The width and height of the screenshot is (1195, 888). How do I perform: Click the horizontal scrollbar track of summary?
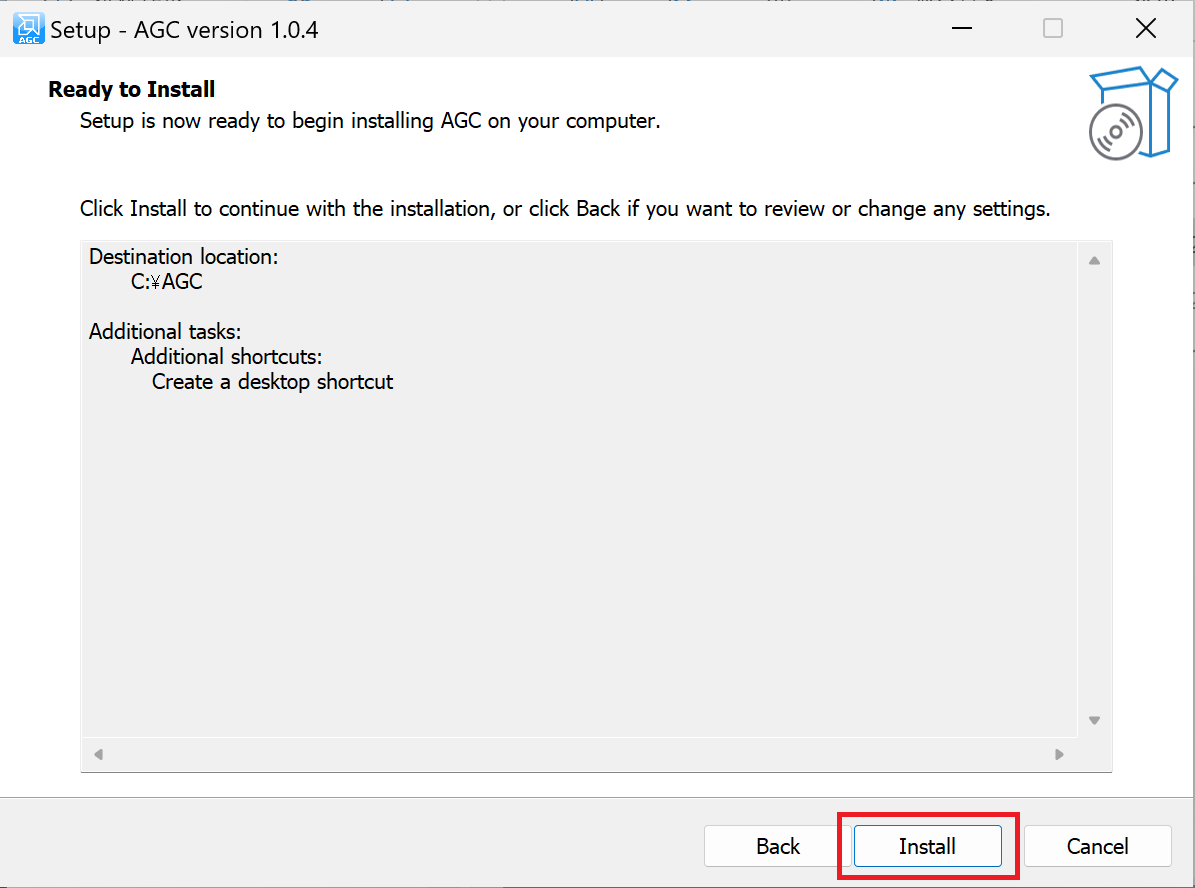(x=578, y=754)
